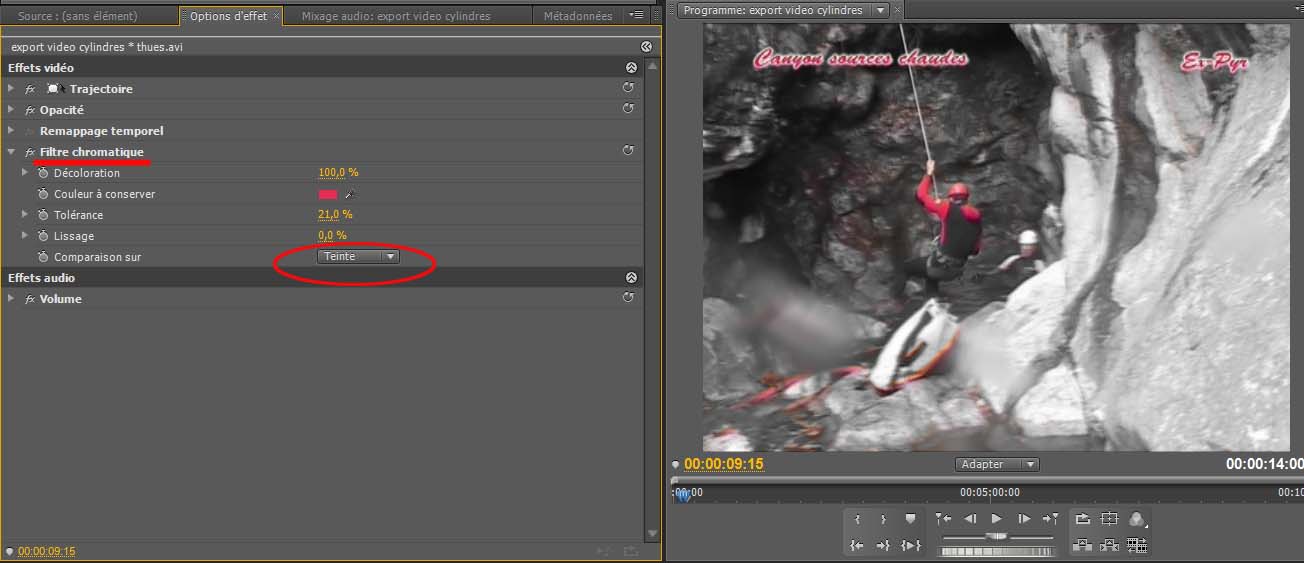Toggle animation stopwatch for Décoloration
This screenshot has height=563, width=1304.
[43, 173]
